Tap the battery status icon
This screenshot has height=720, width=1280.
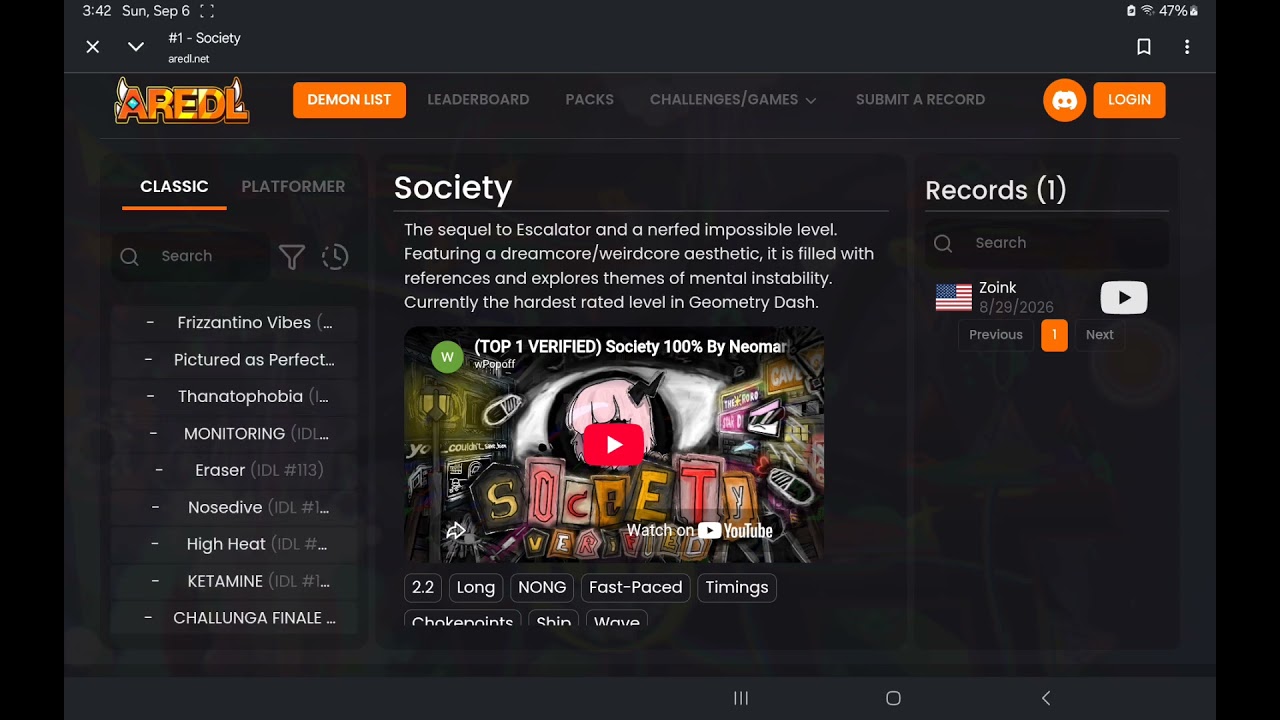(x=1194, y=11)
